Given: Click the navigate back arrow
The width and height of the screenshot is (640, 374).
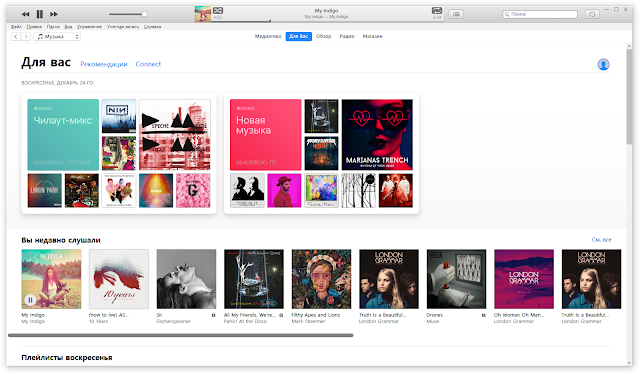Looking at the screenshot, I should pyautogui.click(x=16, y=36).
